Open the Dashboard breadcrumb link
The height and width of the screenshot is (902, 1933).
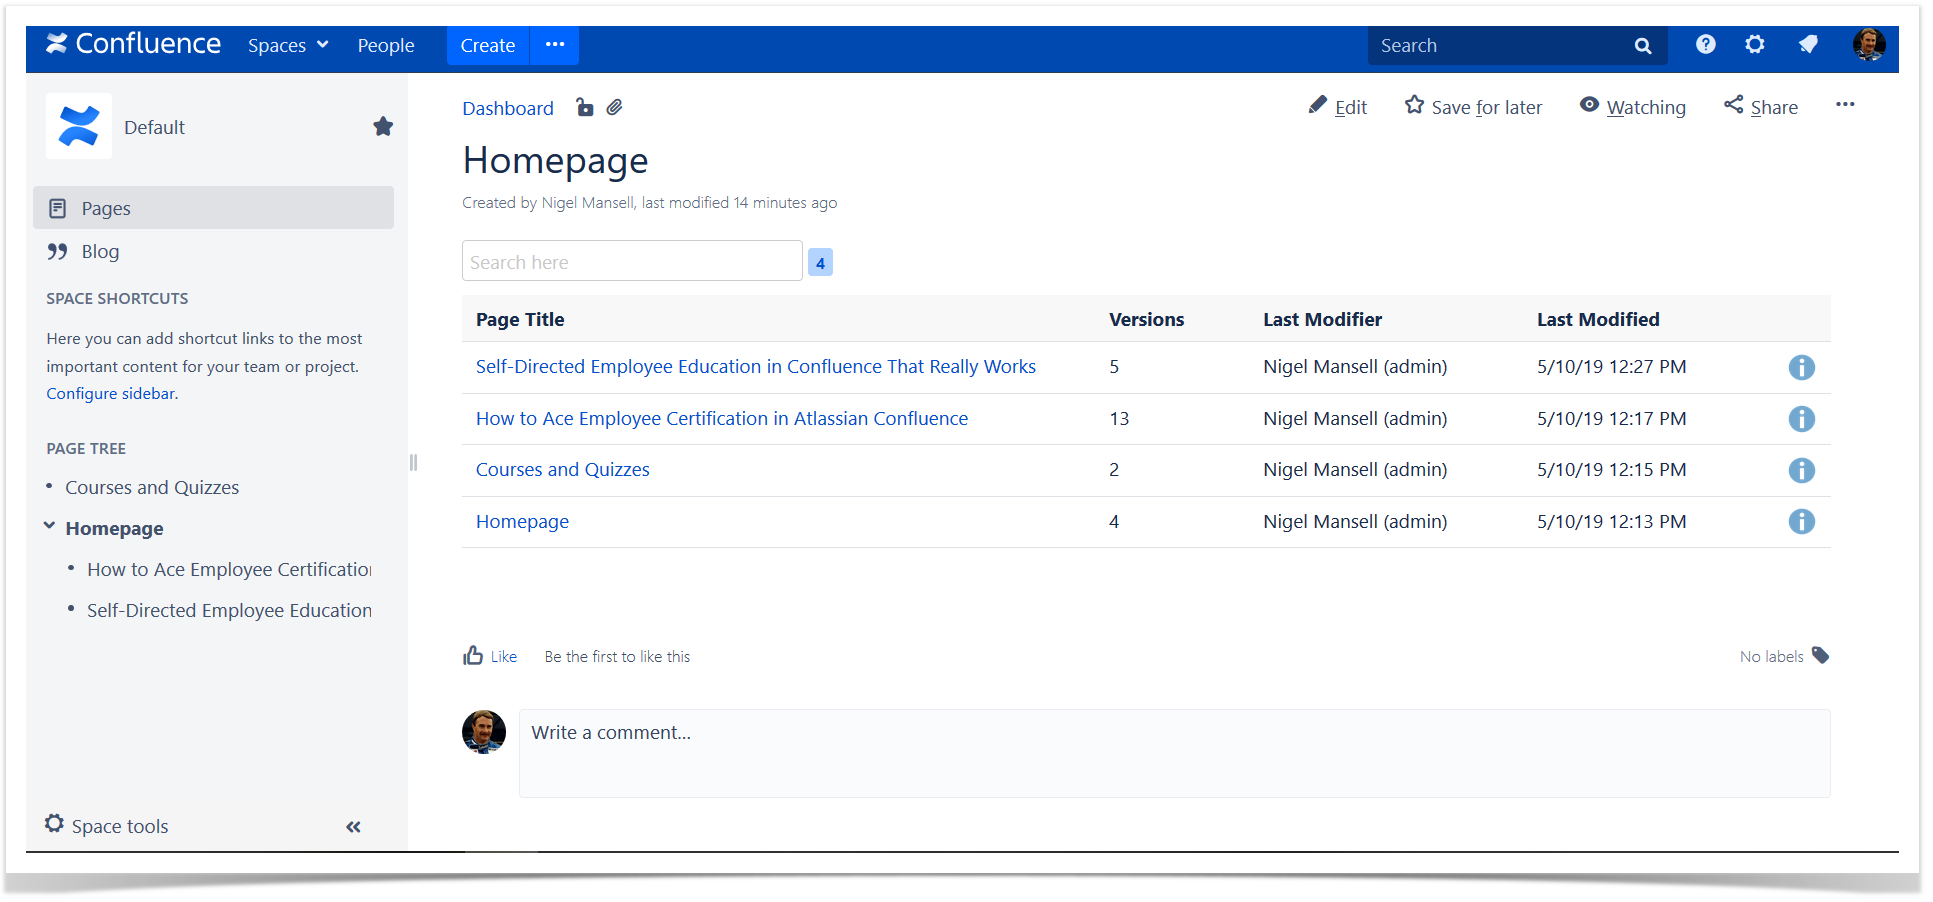[x=508, y=108]
